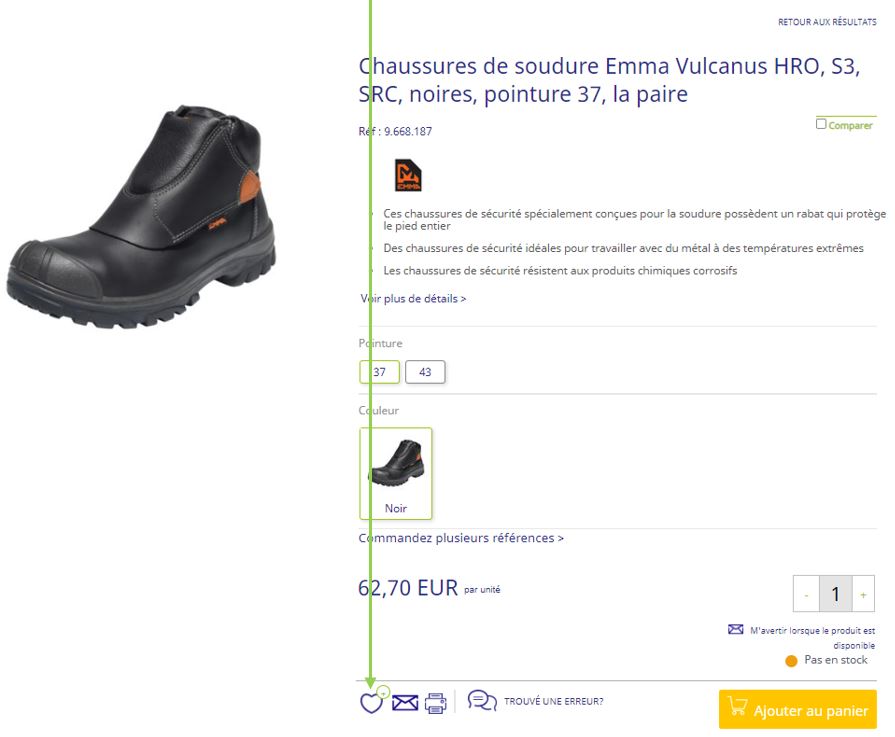This screenshot has height=737, width=895.
Task: Tick the Comparer checkbox
Action: (x=821, y=124)
